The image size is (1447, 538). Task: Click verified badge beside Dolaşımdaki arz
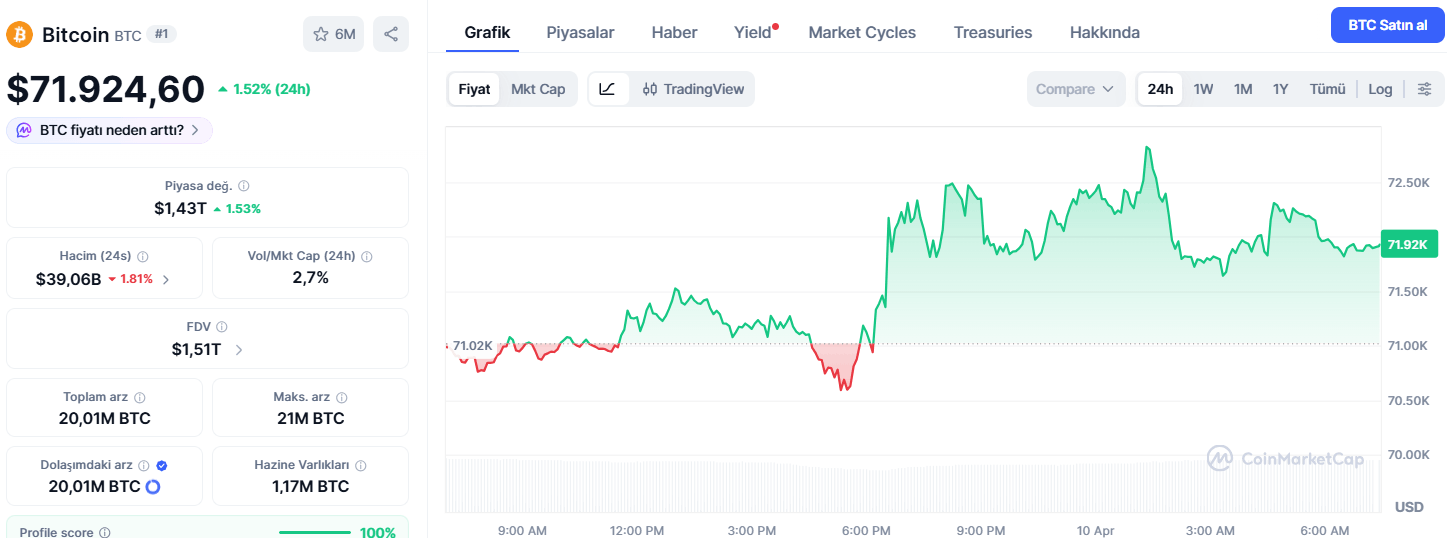tap(162, 465)
